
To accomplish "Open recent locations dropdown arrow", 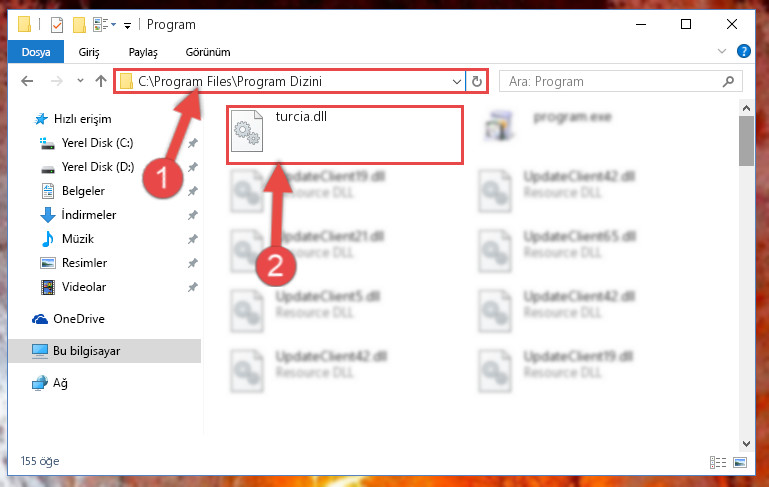I will 80,81.
